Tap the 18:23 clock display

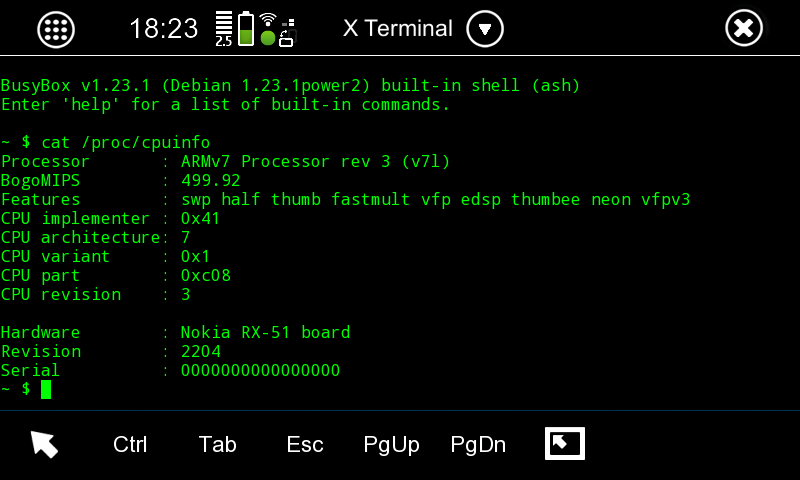point(163,29)
